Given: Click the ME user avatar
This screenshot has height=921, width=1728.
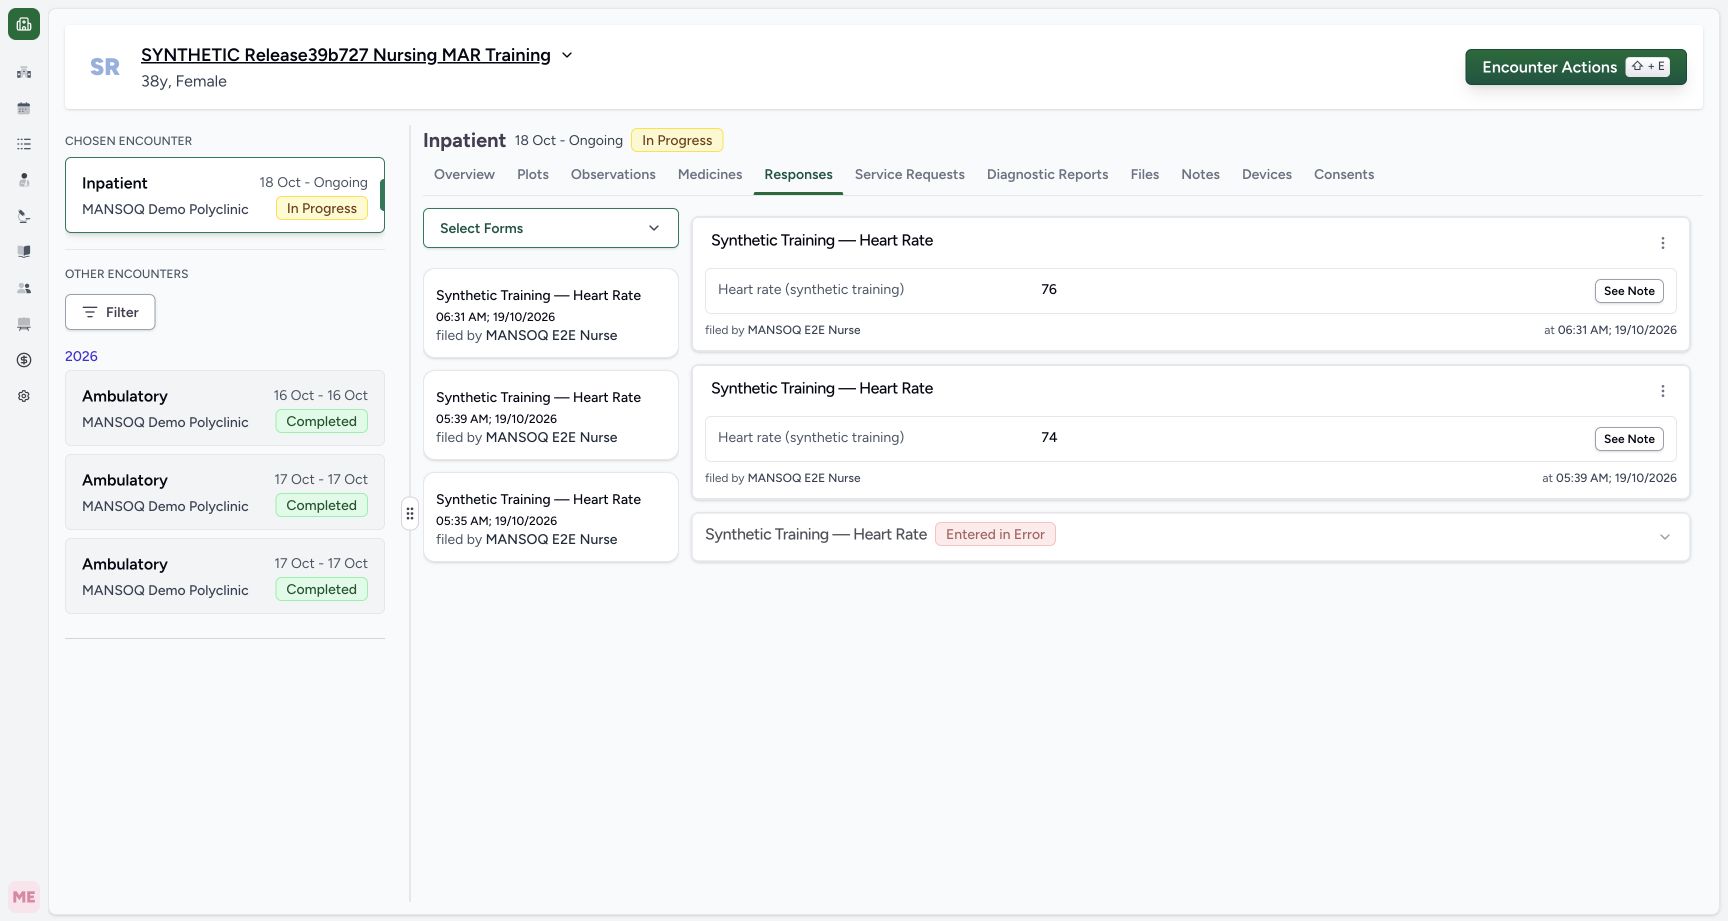Looking at the screenshot, I should (24, 897).
